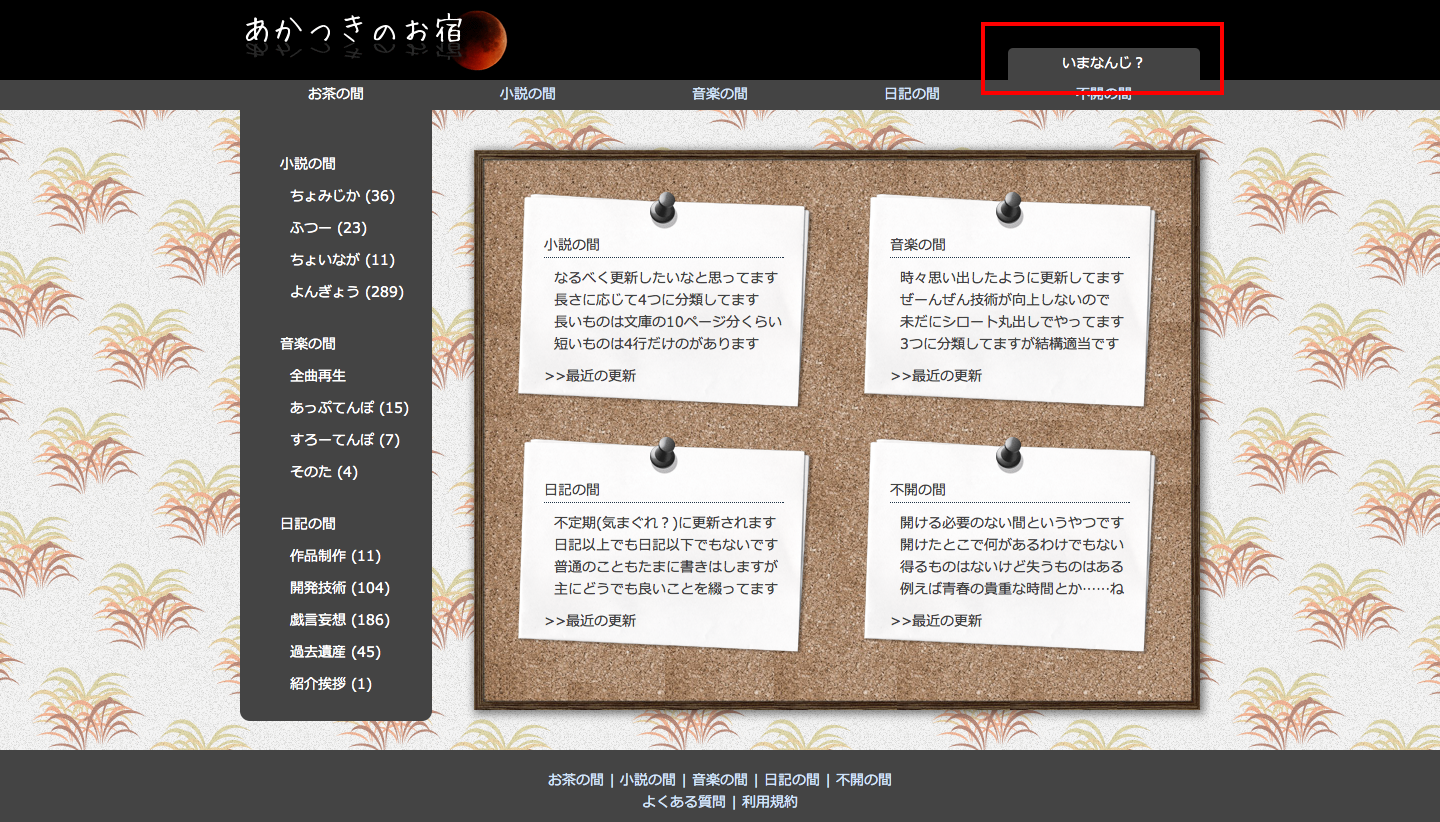Go to 日記の間 in the top navigation bar
Screen dimensions: 1440x822
tap(911, 94)
